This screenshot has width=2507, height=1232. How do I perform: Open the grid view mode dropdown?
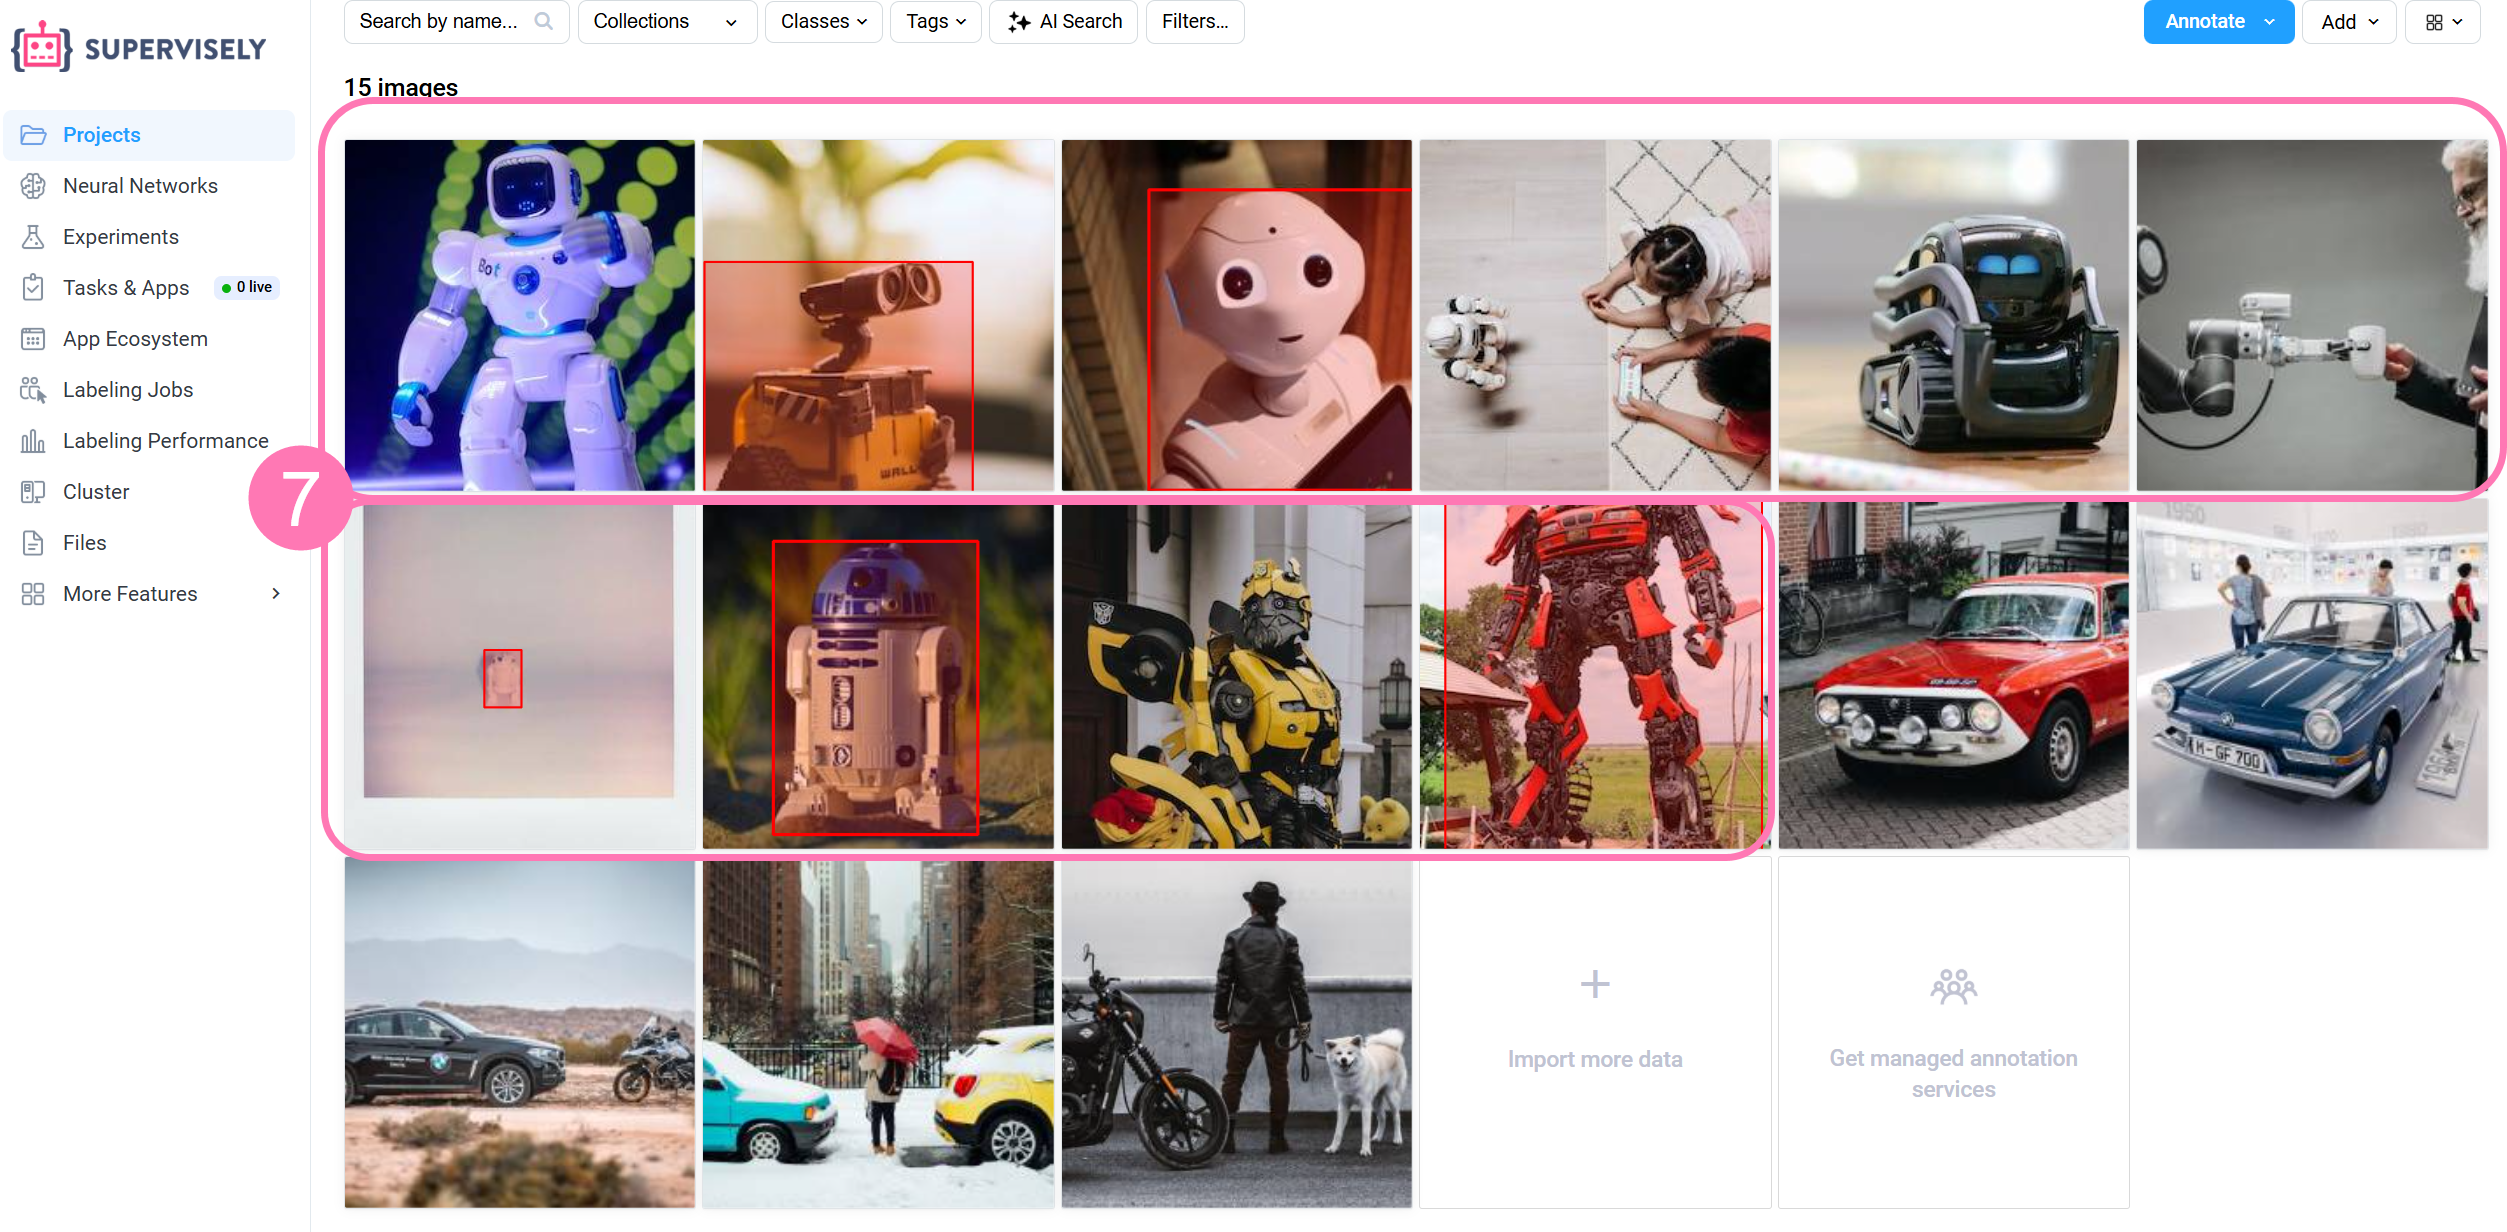pyautogui.click(x=2442, y=21)
